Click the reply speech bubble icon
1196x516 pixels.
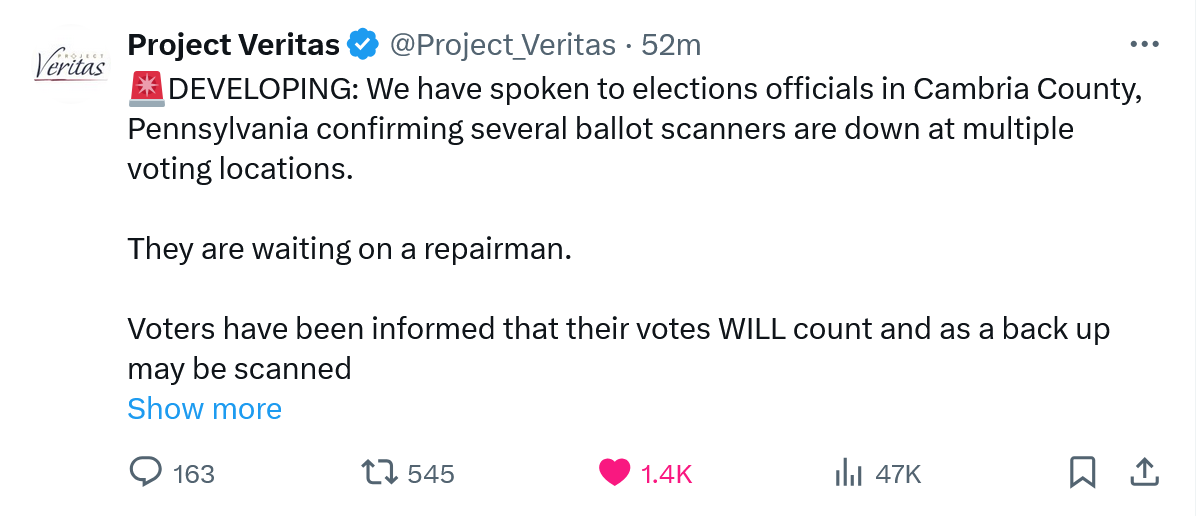[145, 472]
